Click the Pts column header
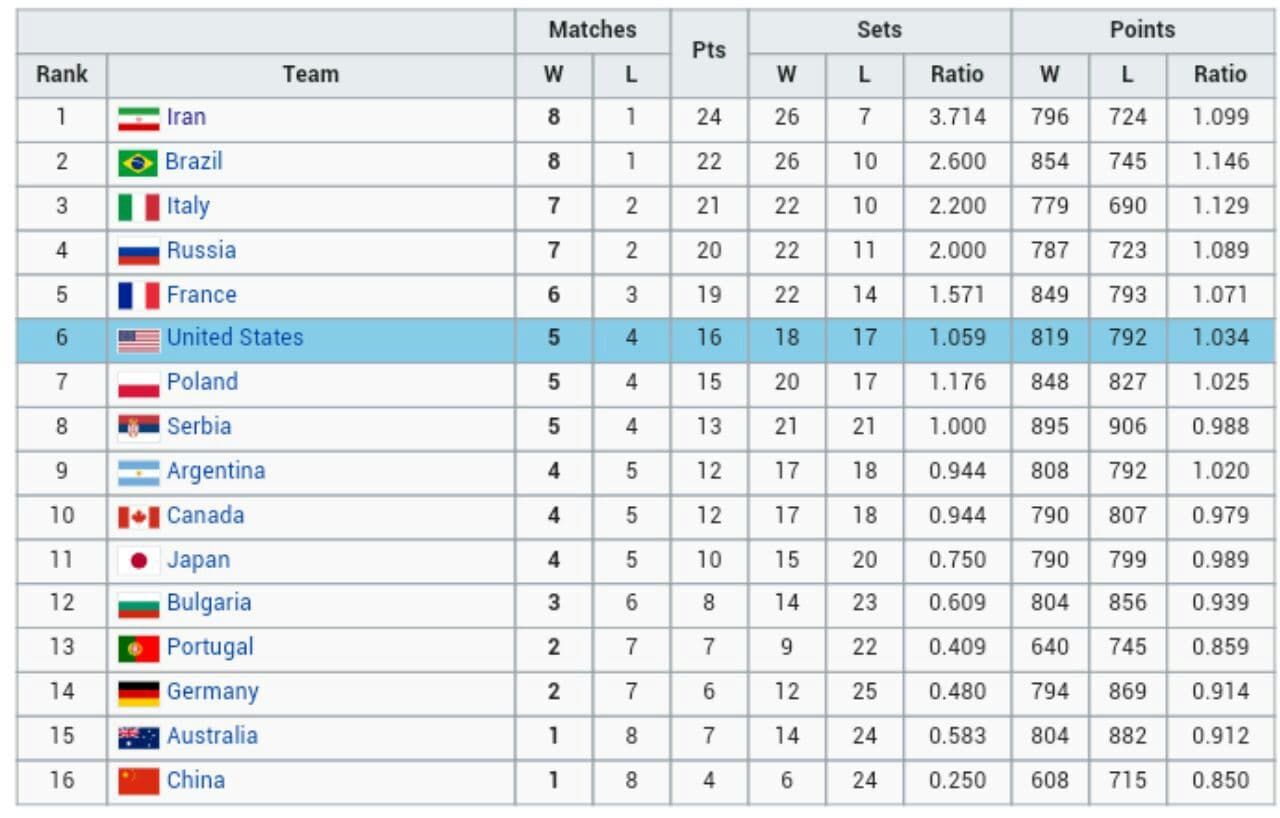 coord(709,53)
